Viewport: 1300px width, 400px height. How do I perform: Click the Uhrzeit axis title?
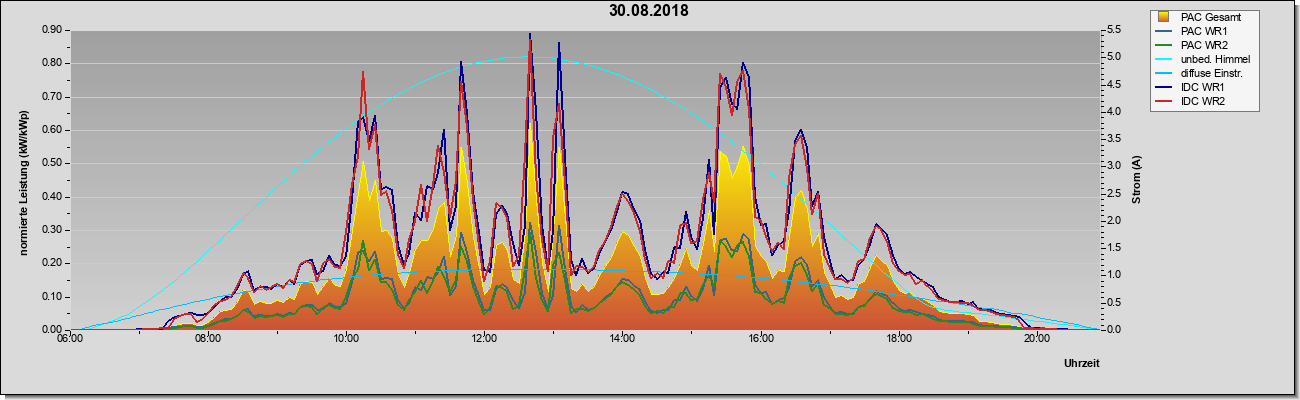[1081, 364]
